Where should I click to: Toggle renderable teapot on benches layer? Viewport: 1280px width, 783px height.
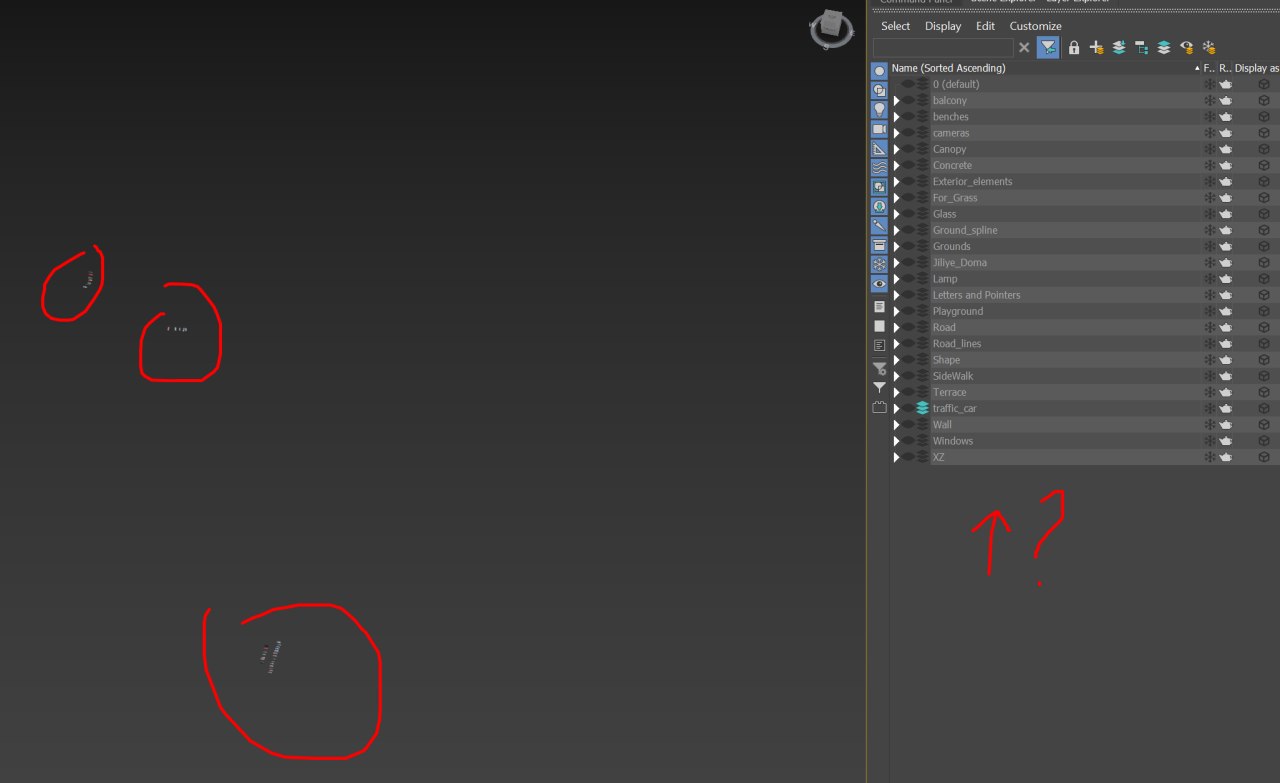[1225, 117]
